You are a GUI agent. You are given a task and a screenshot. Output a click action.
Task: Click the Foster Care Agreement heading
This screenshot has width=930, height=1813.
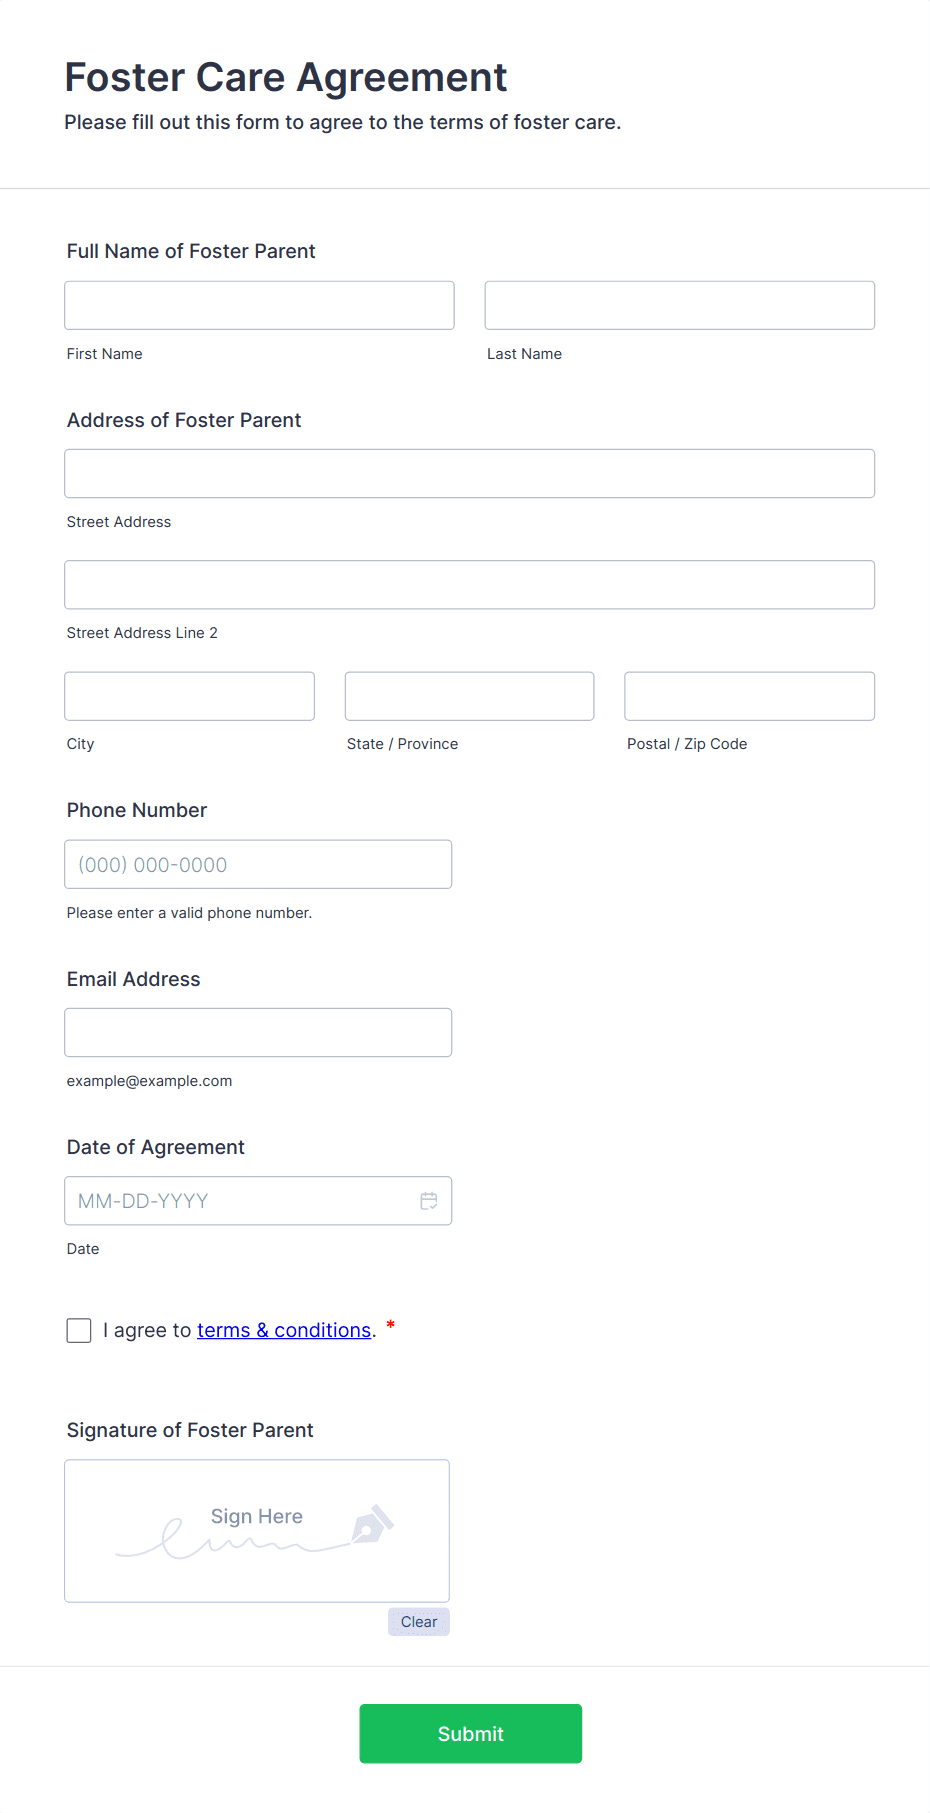(286, 78)
